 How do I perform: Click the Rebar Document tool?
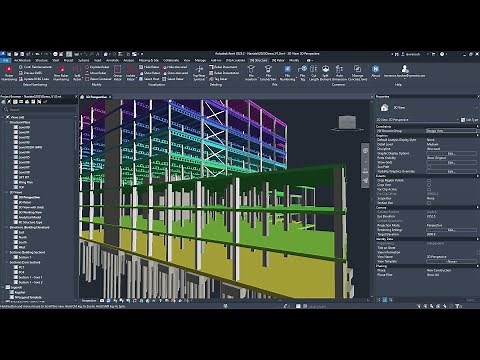pyautogui.click(x=223, y=67)
